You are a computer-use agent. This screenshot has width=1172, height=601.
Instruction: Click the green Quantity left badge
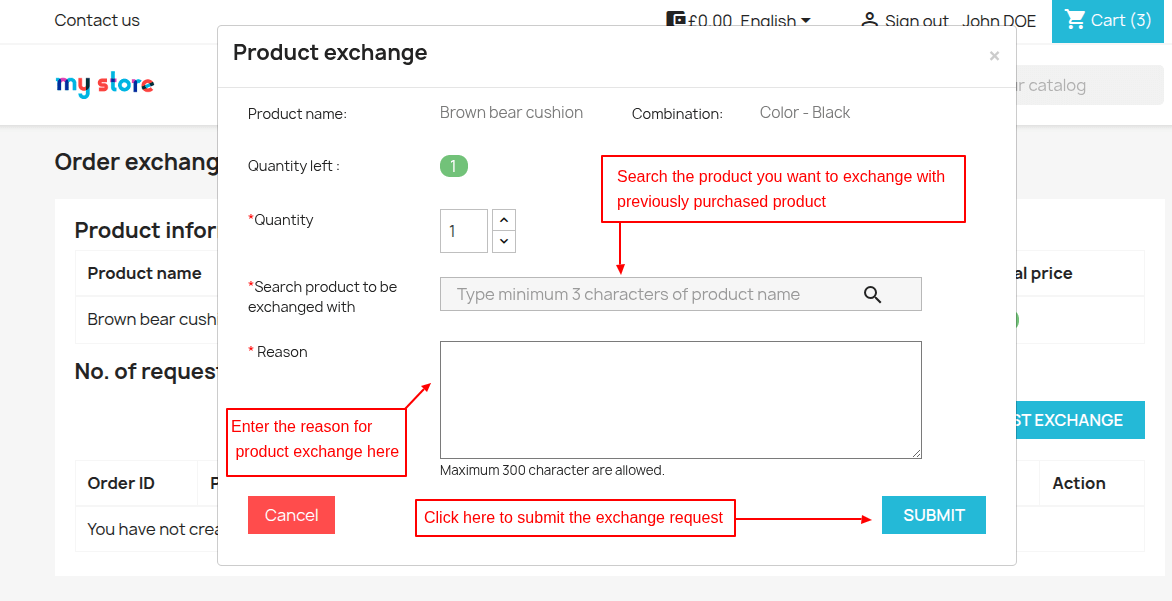coord(454,165)
